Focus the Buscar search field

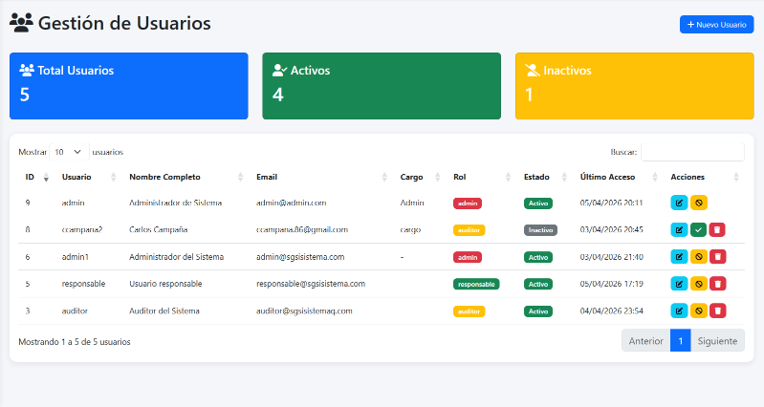point(692,152)
